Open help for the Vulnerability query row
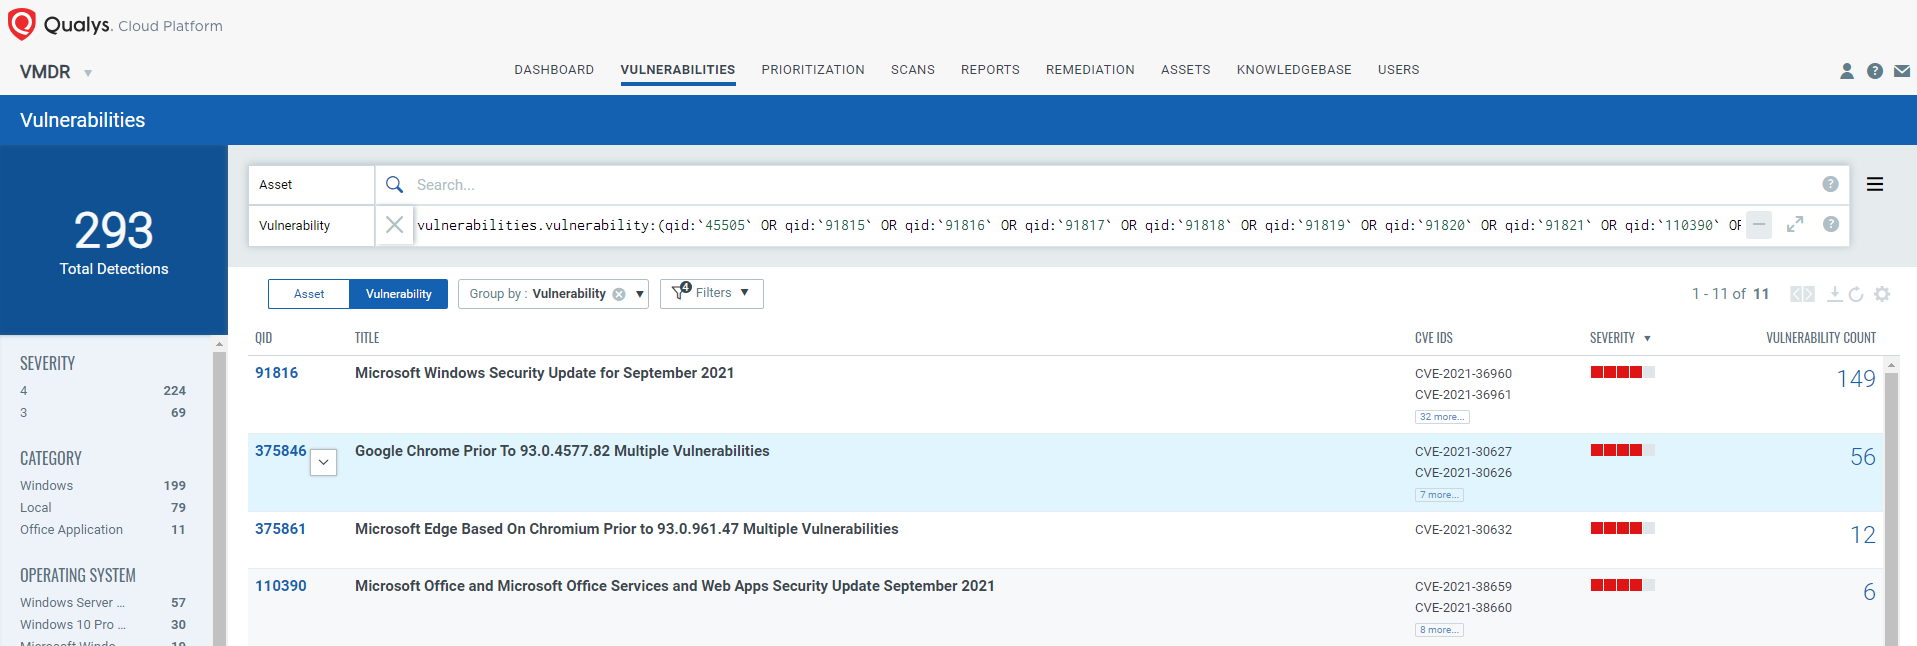 pos(1830,224)
